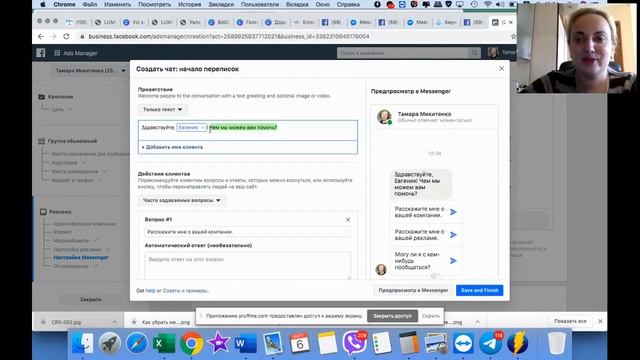Reload the current Facebook page
Screen dimensions: 640x360
66,36
